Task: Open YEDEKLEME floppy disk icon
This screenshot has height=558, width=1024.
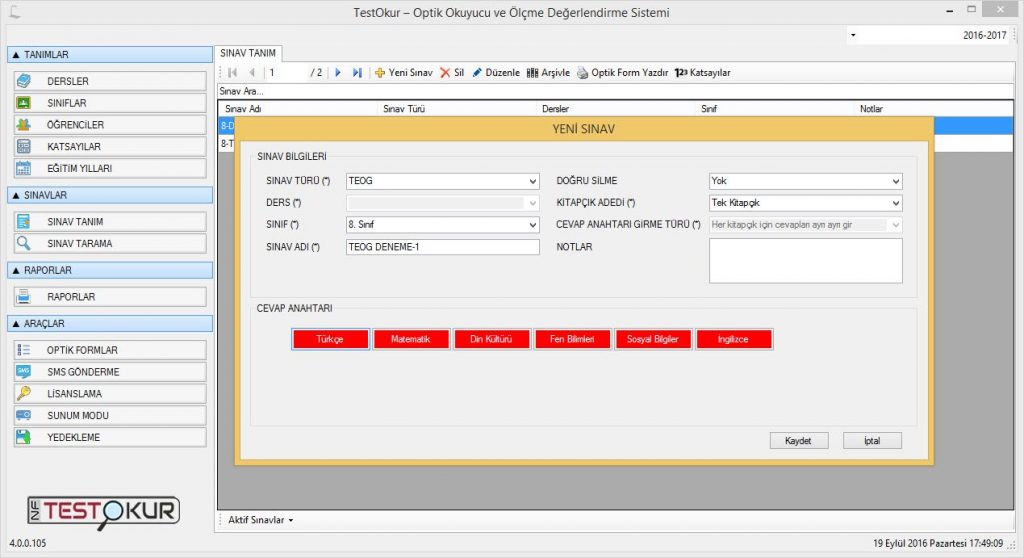Action: pos(24,436)
